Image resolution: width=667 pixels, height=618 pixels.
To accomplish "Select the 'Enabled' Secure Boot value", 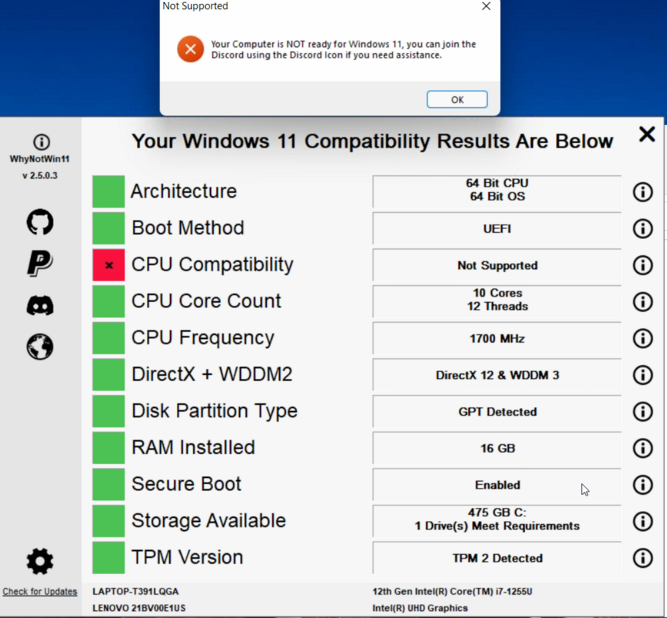I will point(497,484).
